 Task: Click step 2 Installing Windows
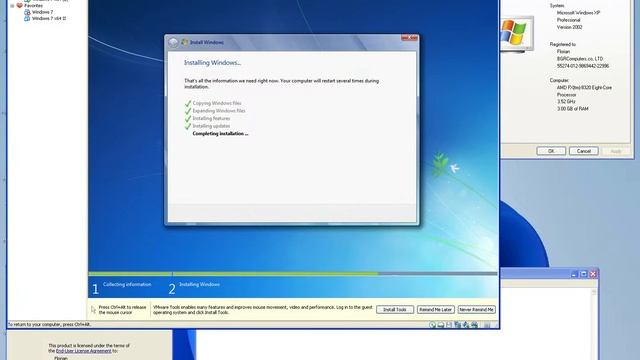(194, 288)
